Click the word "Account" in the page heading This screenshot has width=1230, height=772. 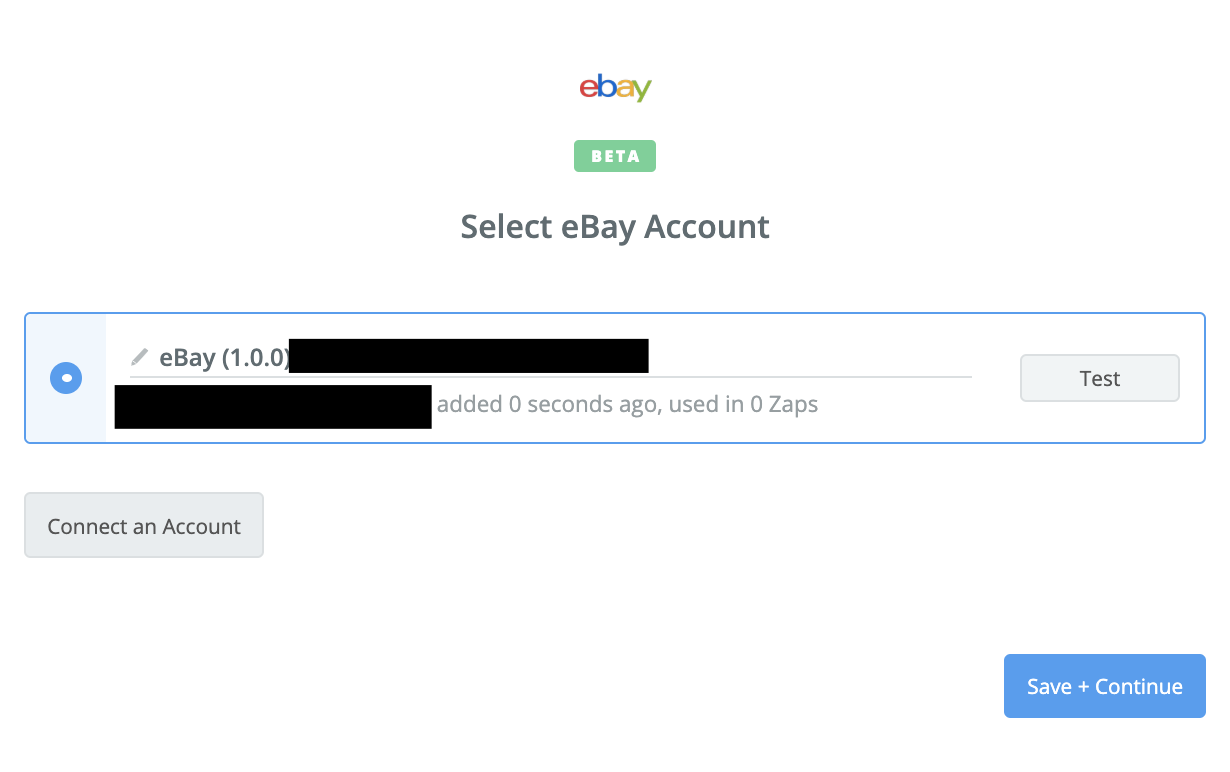pos(706,227)
